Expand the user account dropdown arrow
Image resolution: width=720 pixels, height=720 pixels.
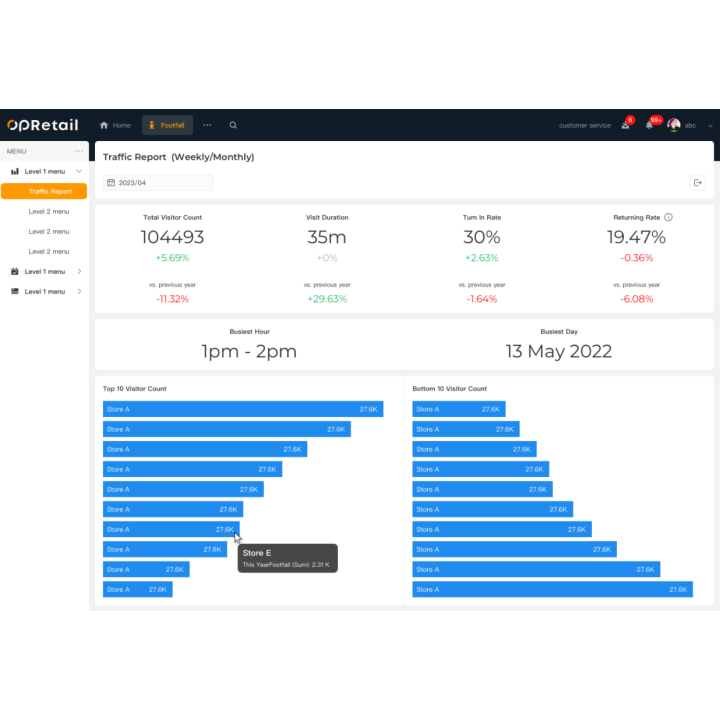coord(710,125)
